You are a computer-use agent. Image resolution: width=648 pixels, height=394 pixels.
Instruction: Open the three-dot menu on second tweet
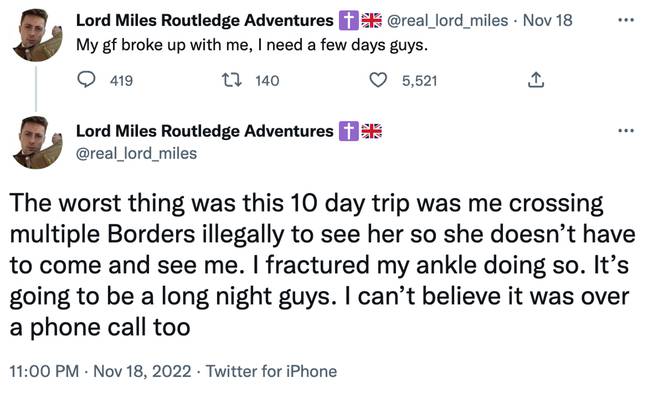pos(626,131)
